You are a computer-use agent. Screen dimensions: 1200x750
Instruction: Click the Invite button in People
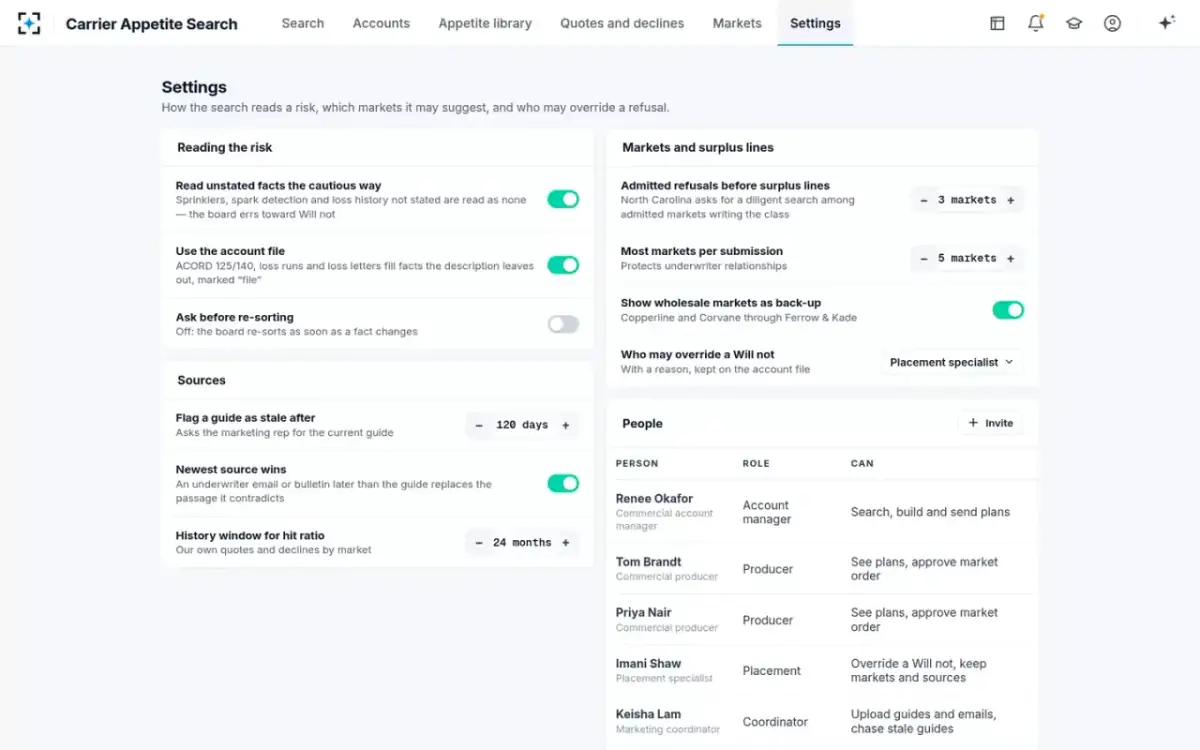coord(990,423)
